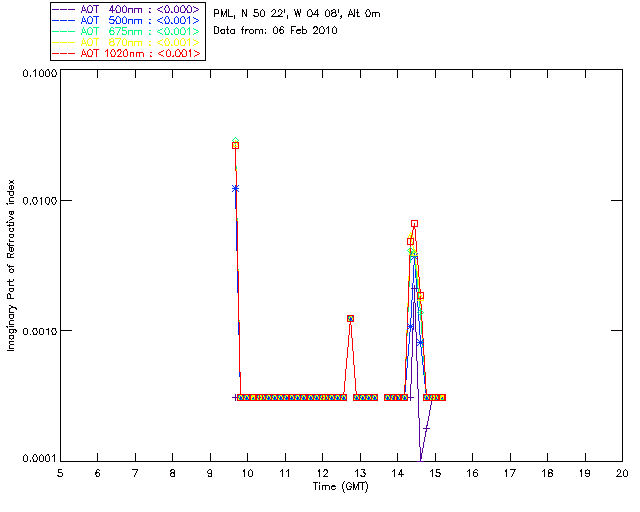The height and width of the screenshot is (512, 640).
Task: Click the red square marker at the first peak
Action: pyautogui.click(x=236, y=145)
